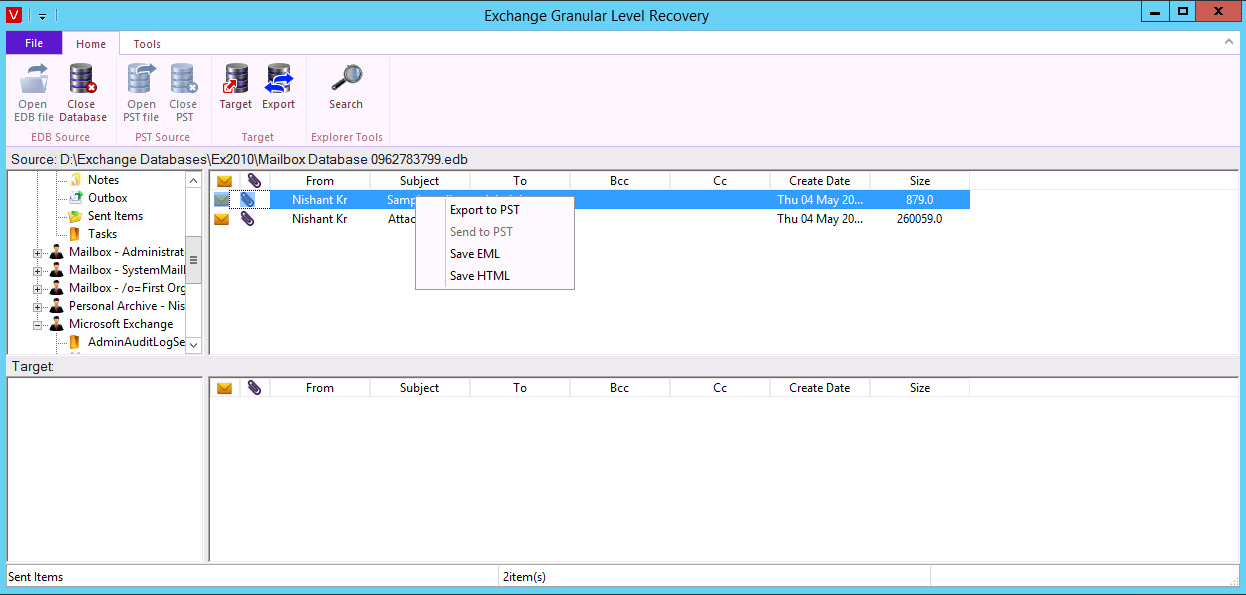Viewport: 1246px width, 595px height.
Task: Select the Notes folder in tree
Action: tap(103, 180)
